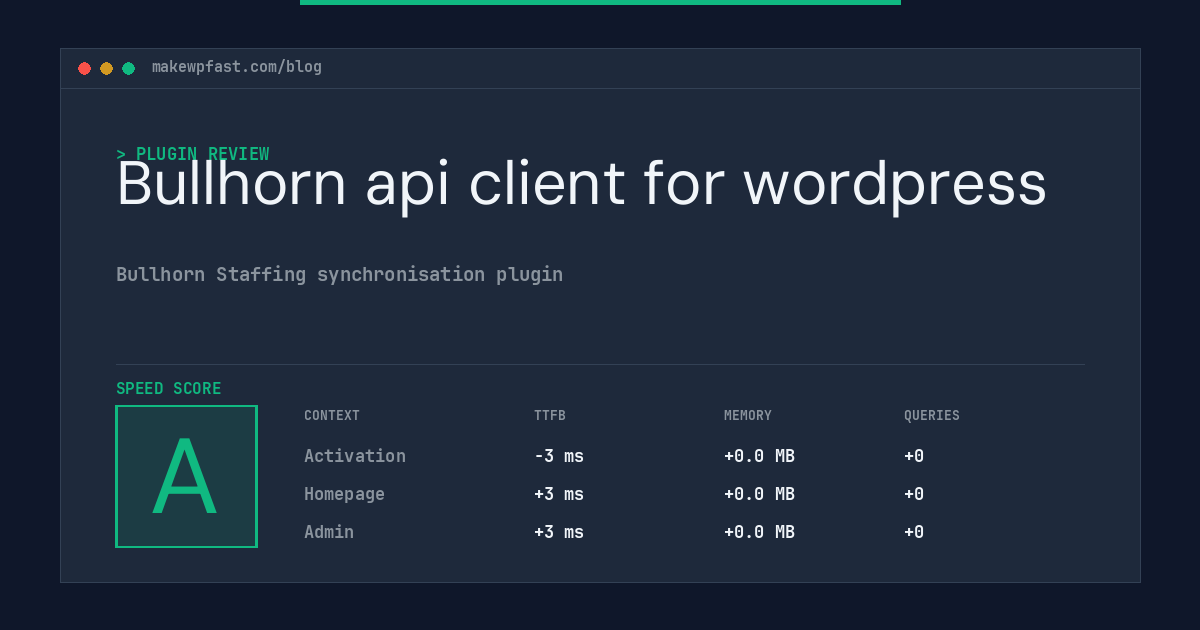Click the CONTEXT column header
This screenshot has height=630, width=1200.
click(332, 415)
